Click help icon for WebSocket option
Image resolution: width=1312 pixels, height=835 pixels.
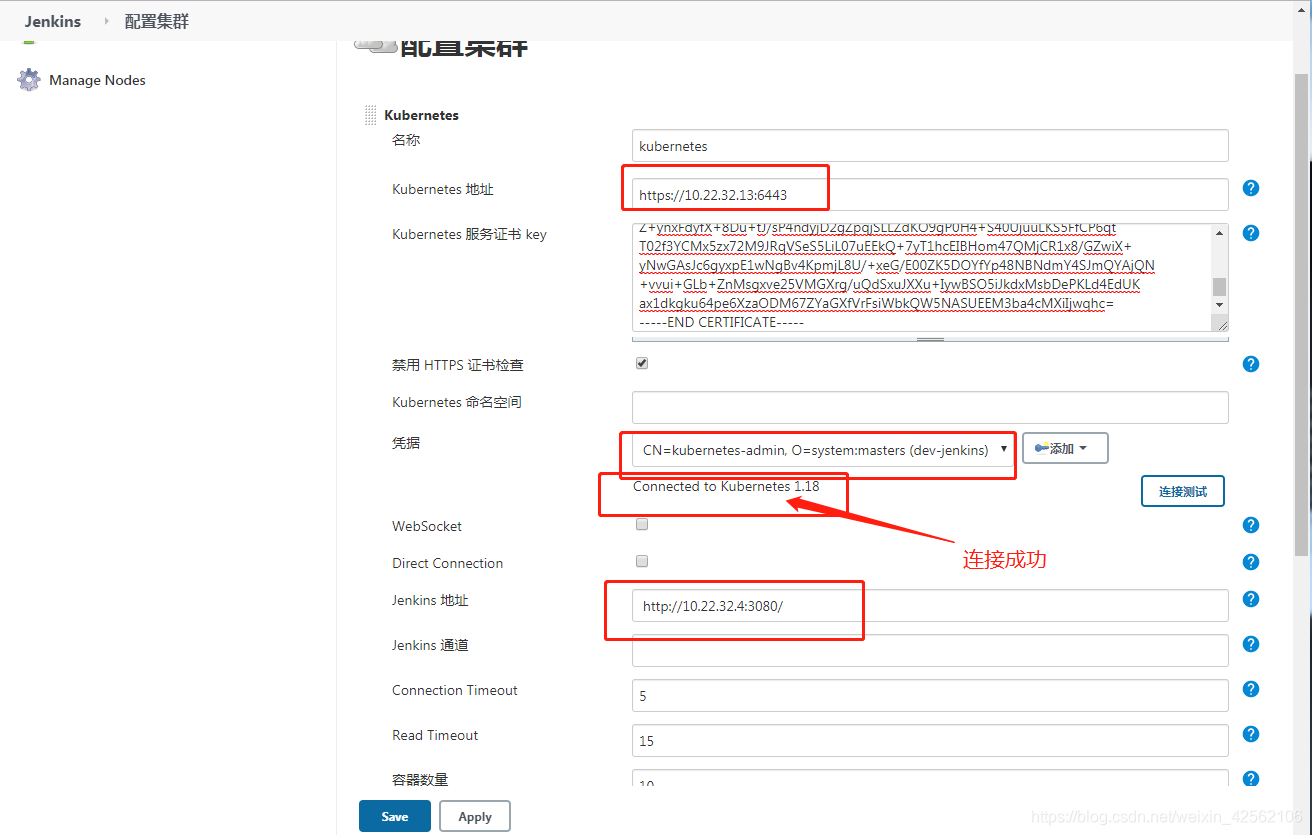pyautogui.click(x=1250, y=525)
